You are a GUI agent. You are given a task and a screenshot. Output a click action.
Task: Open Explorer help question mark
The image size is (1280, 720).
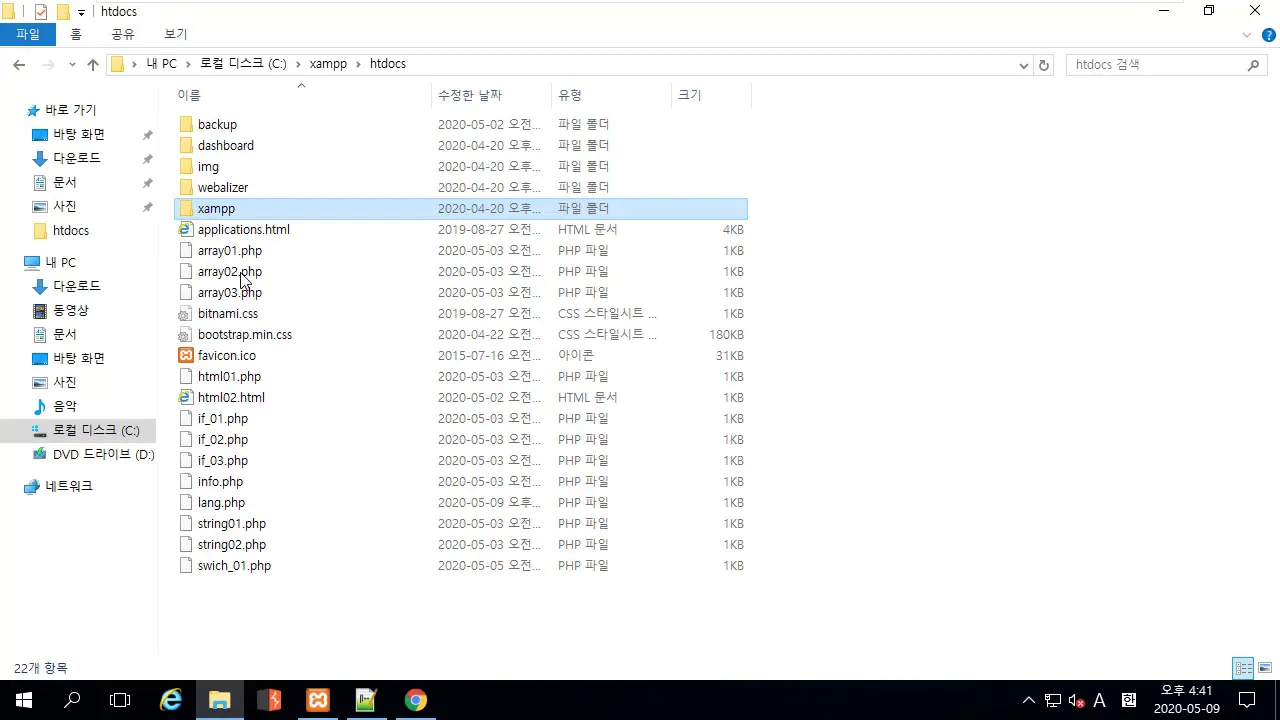pyautogui.click(x=1267, y=34)
